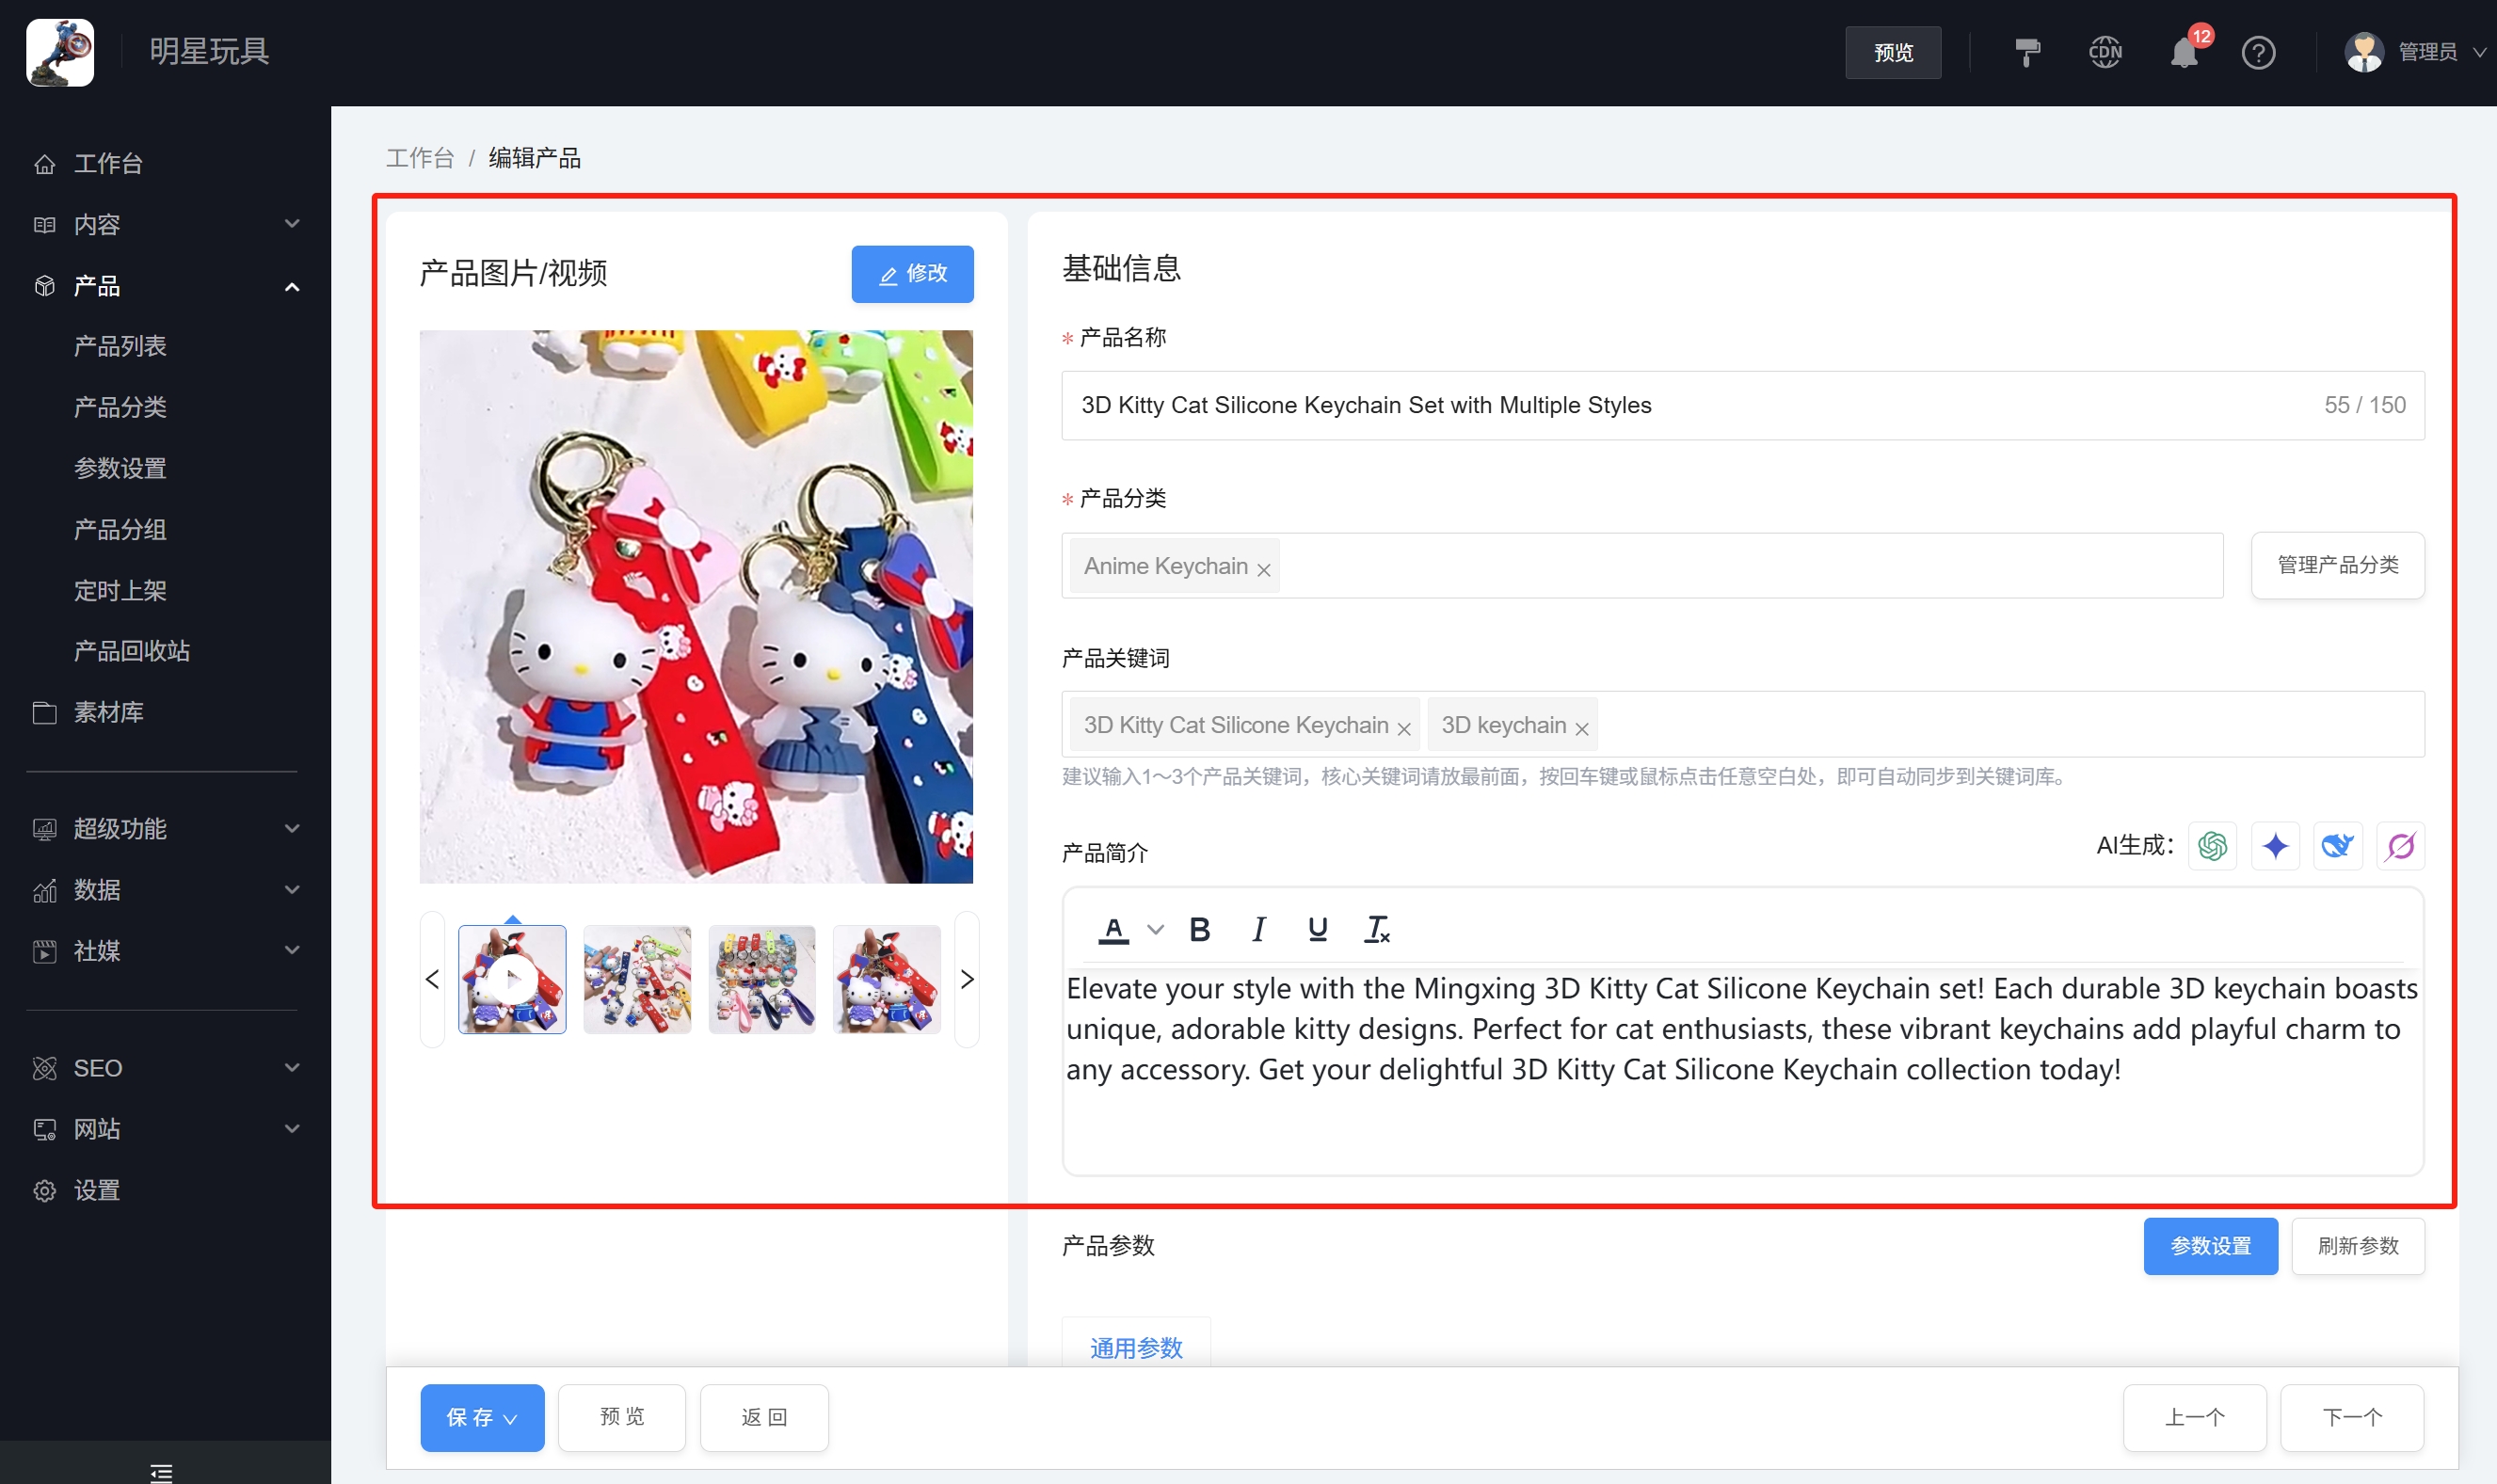Click the whale DeepSeek AI generate icon
Screen dimensions: 2497x1484
2337,846
